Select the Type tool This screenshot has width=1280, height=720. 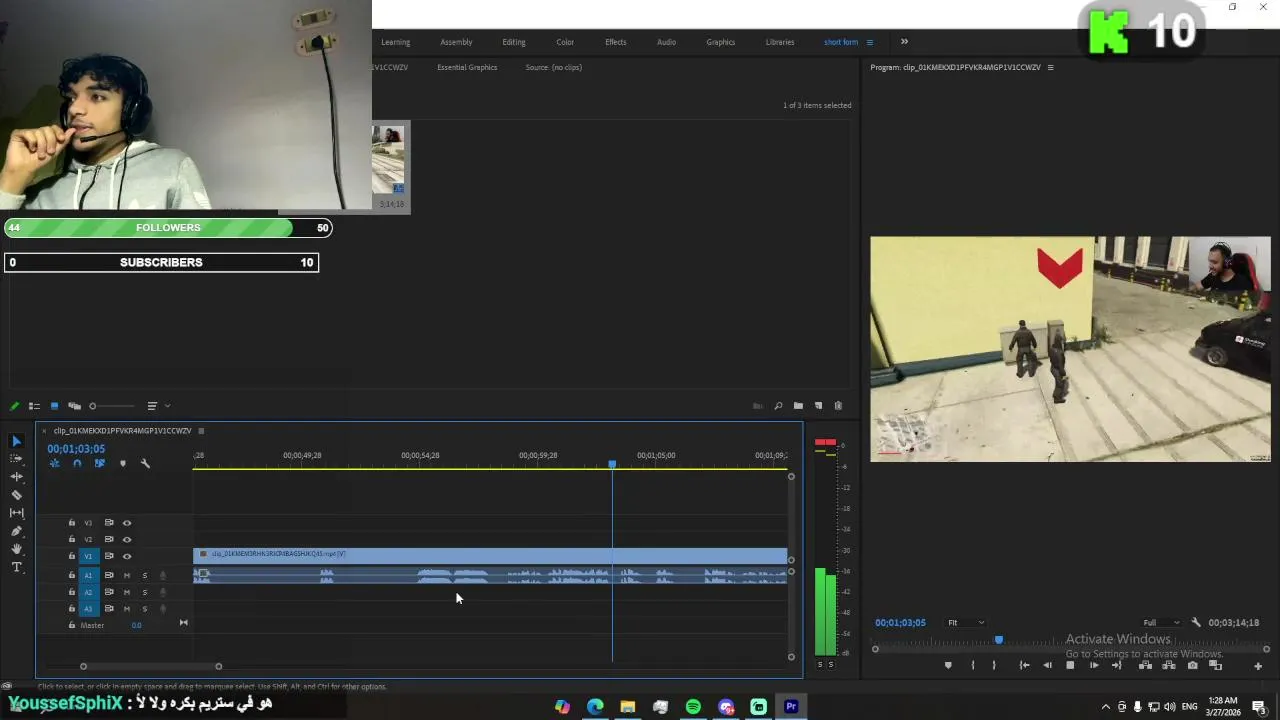tap(16, 567)
